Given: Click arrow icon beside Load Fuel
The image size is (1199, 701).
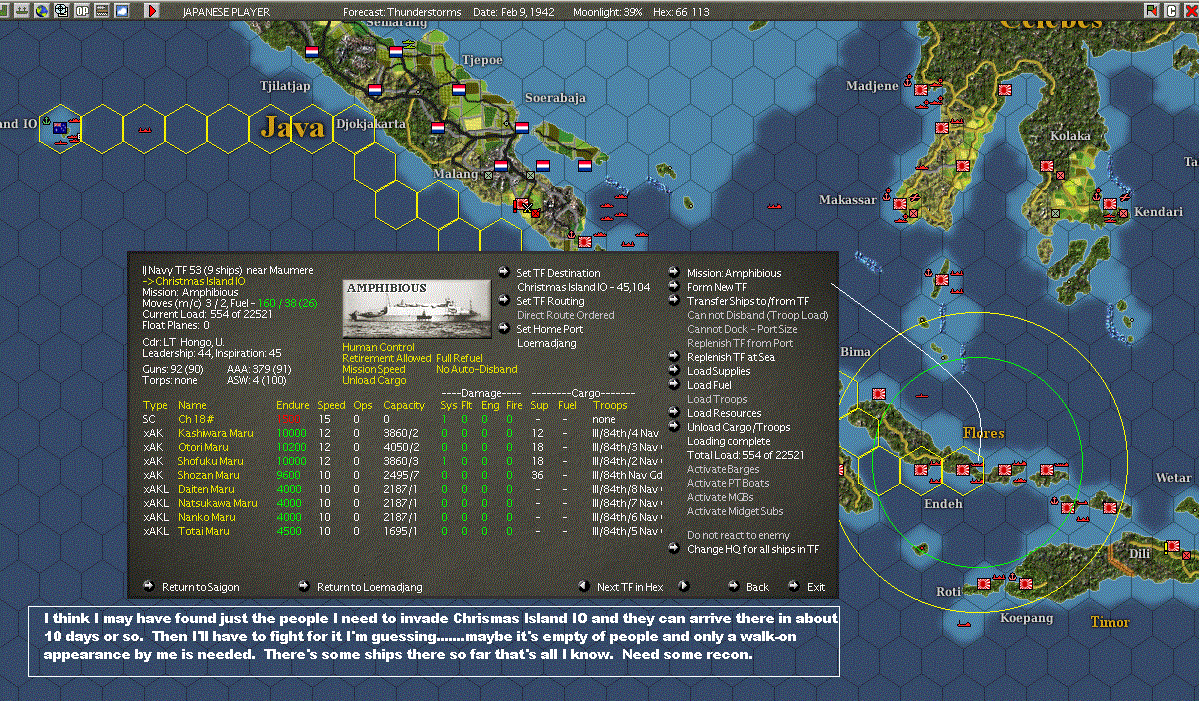Looking at the screenshot, I should [674, 384].
